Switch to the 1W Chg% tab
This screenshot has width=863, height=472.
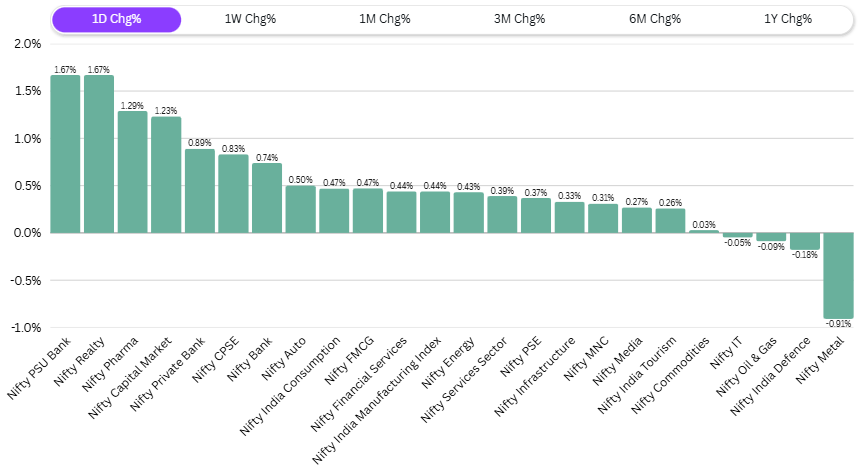pos(250,19)
